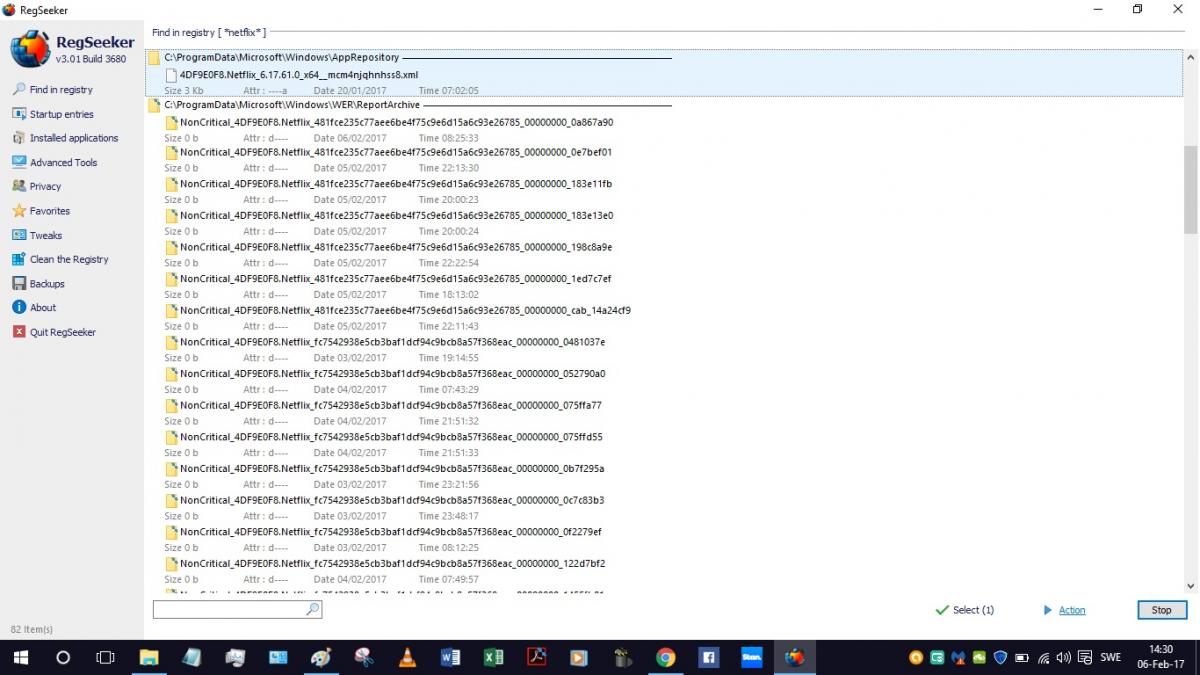Select entry ending in 0b7f295a

point(392,468)
